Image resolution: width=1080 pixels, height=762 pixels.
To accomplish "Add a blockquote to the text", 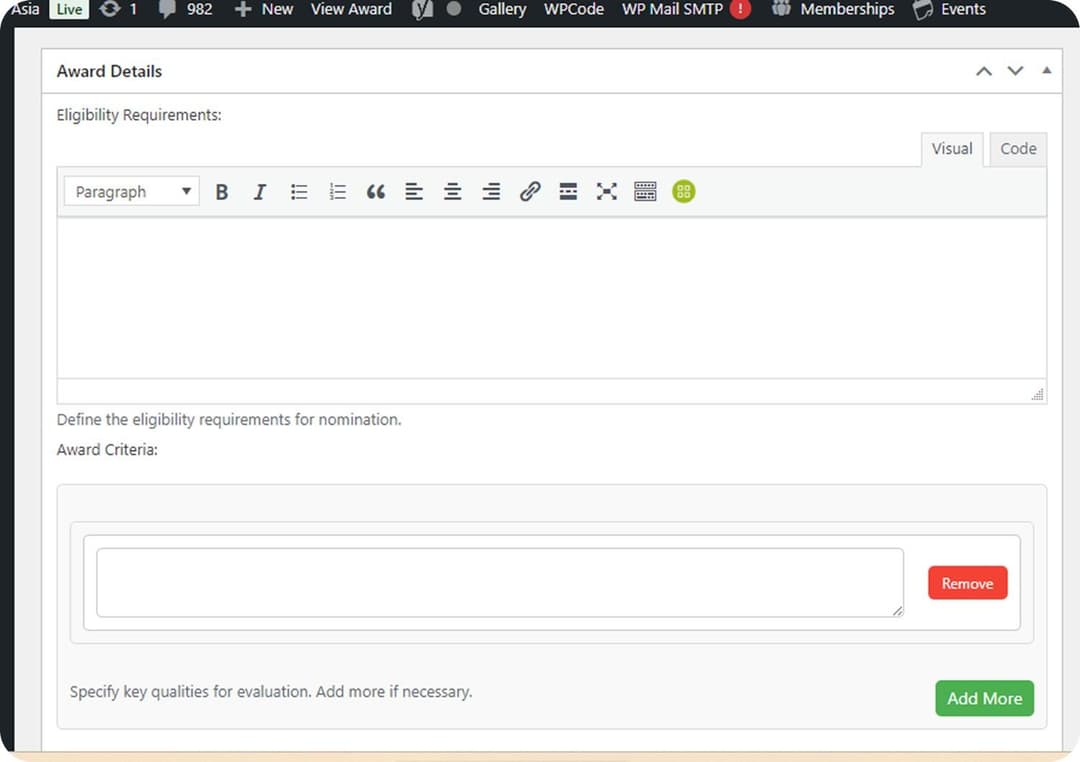I will pos(375,191).
